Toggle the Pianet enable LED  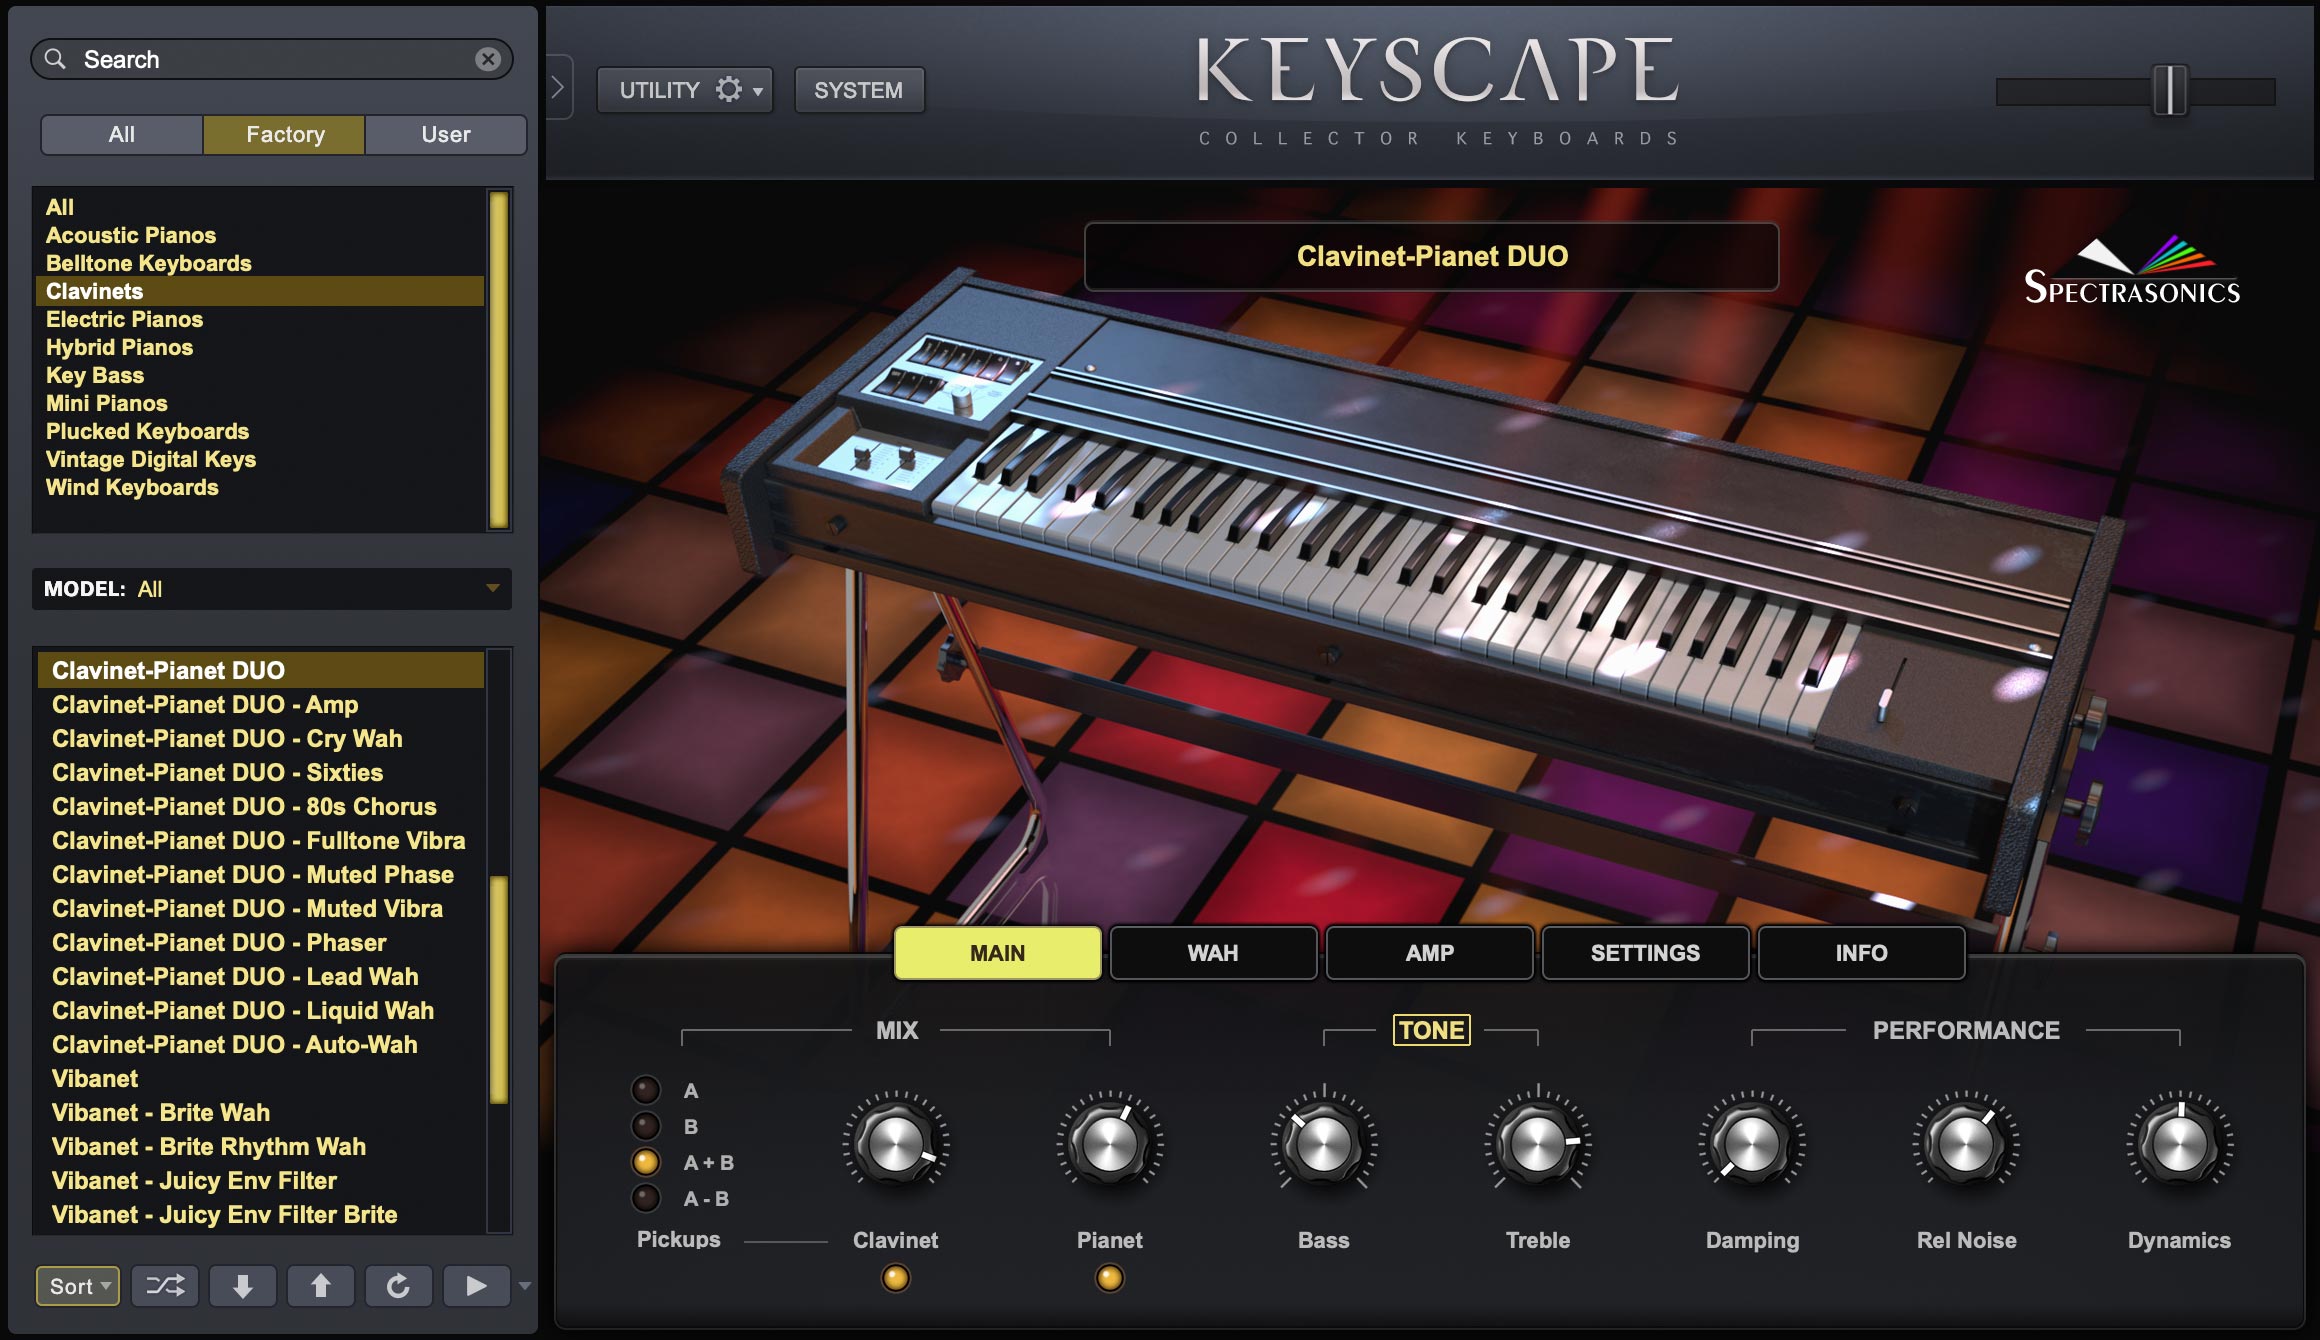coord(1110,1278)
